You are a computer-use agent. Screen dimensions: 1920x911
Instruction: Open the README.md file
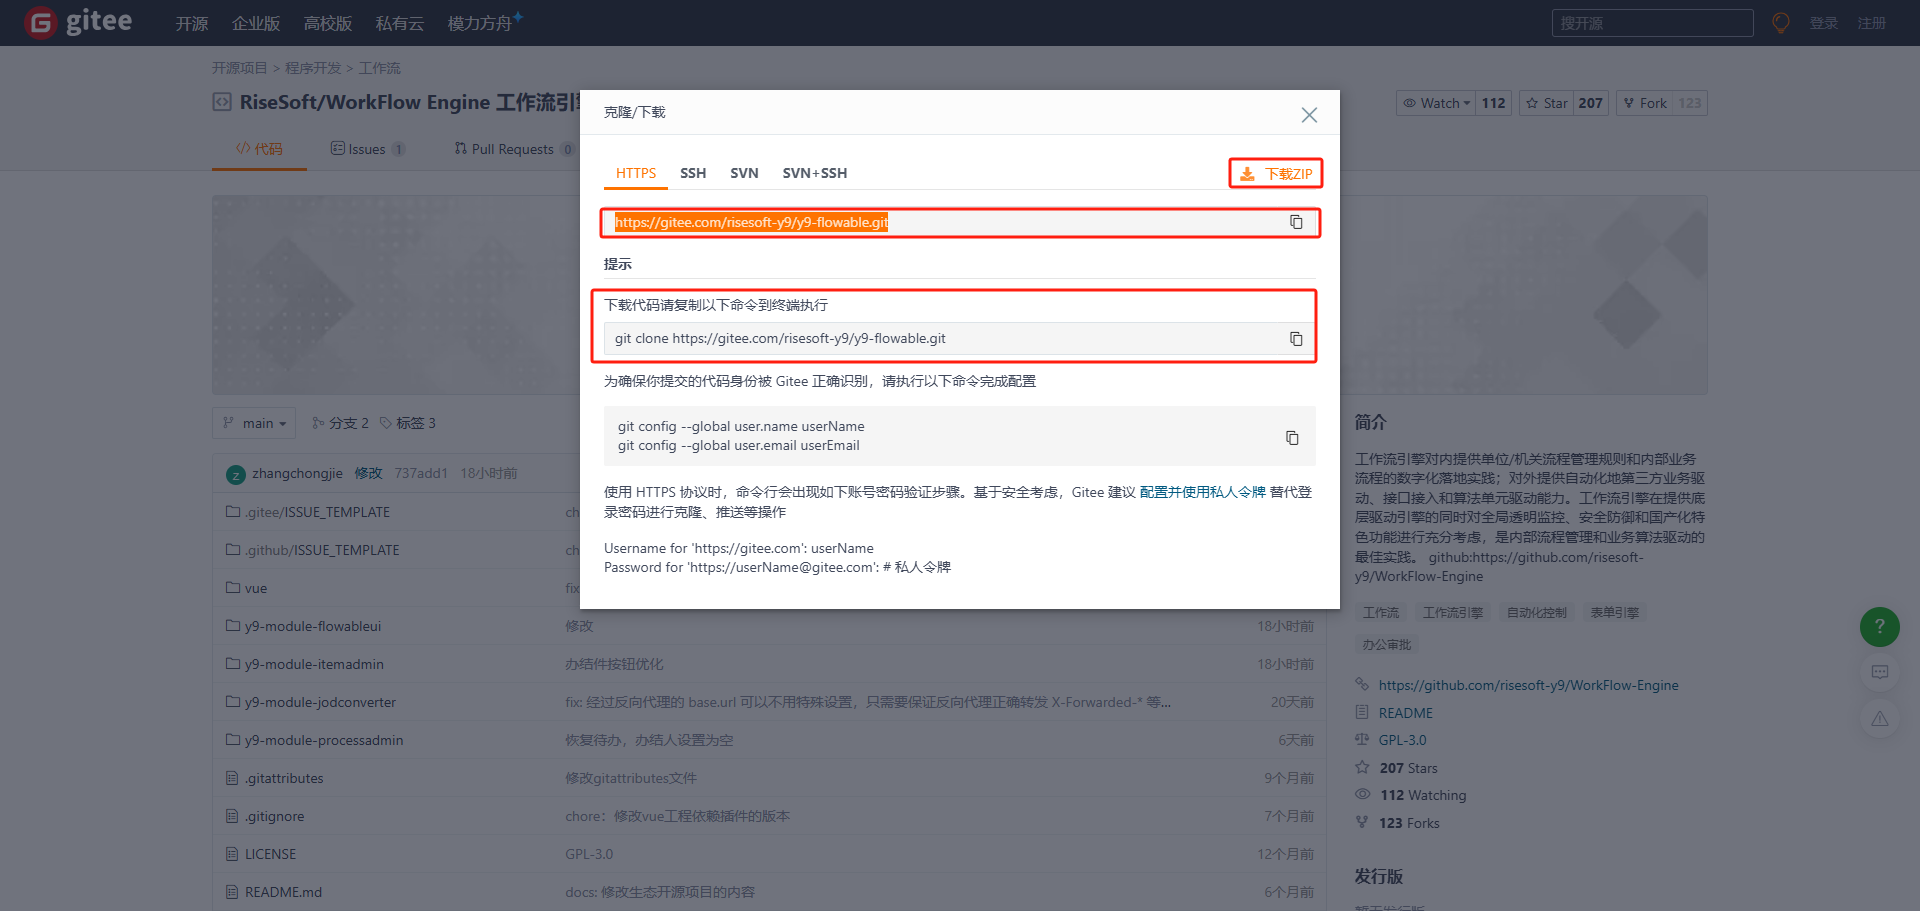click(283, 892)
